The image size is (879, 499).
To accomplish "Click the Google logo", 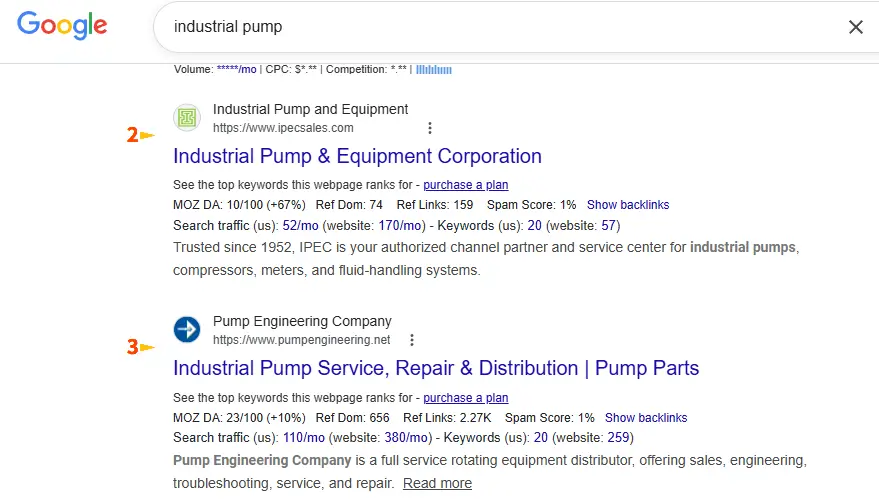I will [x=62, y=27].
